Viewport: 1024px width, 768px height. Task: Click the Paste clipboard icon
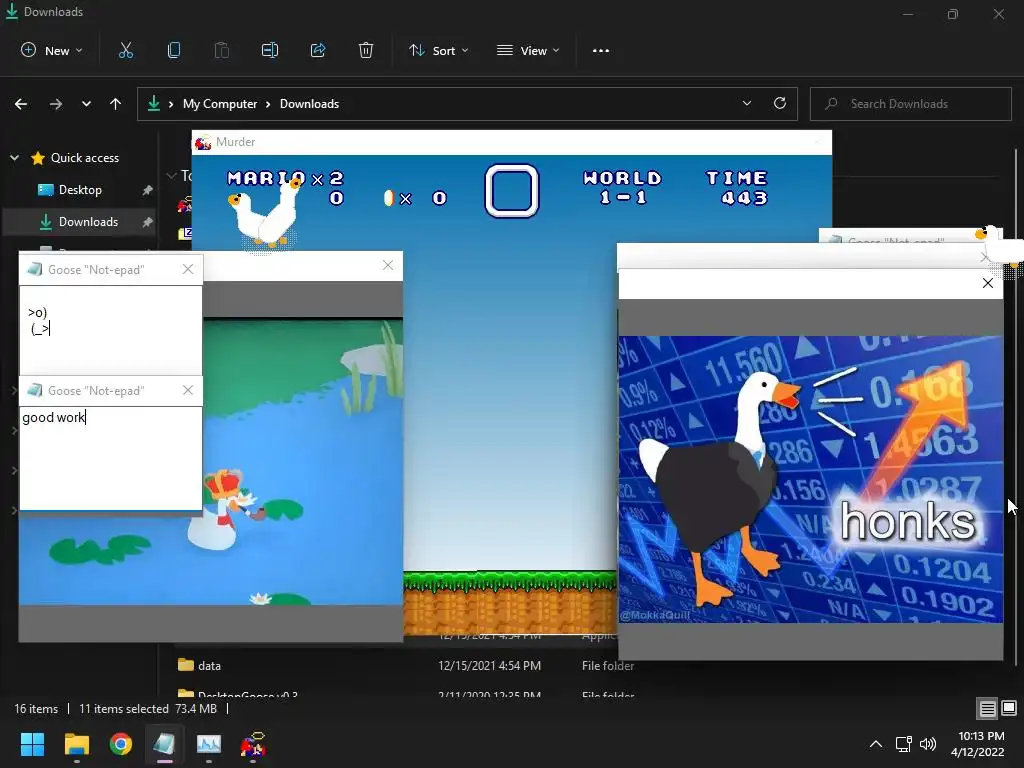click(221, 50)
